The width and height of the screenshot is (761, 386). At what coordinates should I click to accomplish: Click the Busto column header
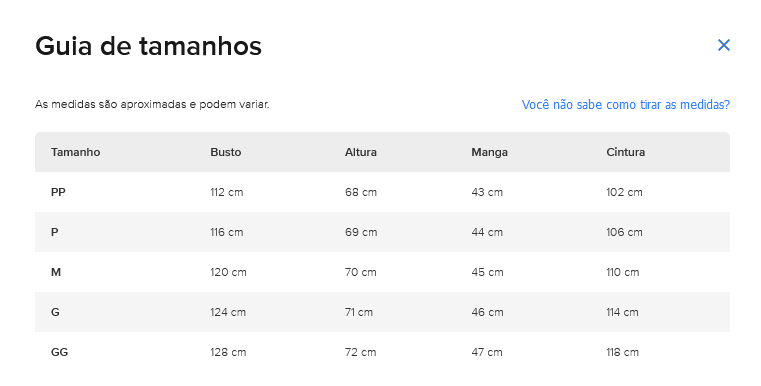click(226, 152)
